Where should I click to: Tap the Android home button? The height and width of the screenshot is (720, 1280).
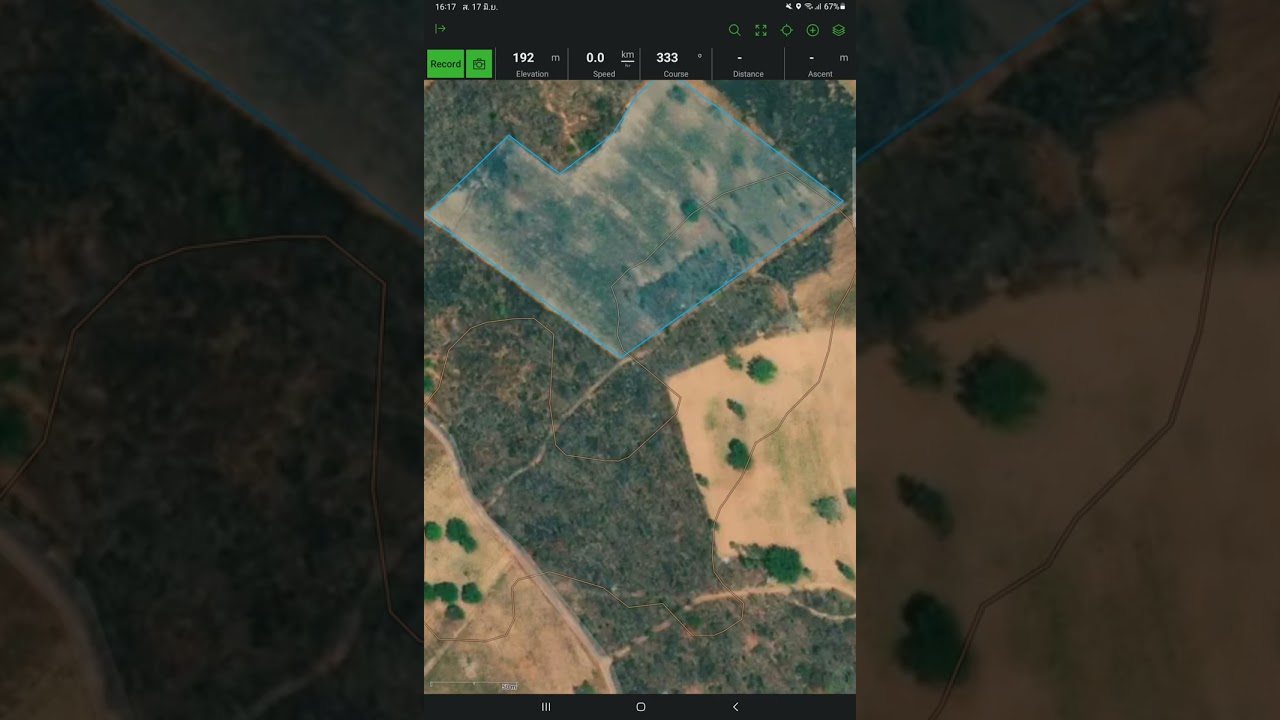[641, 707]
